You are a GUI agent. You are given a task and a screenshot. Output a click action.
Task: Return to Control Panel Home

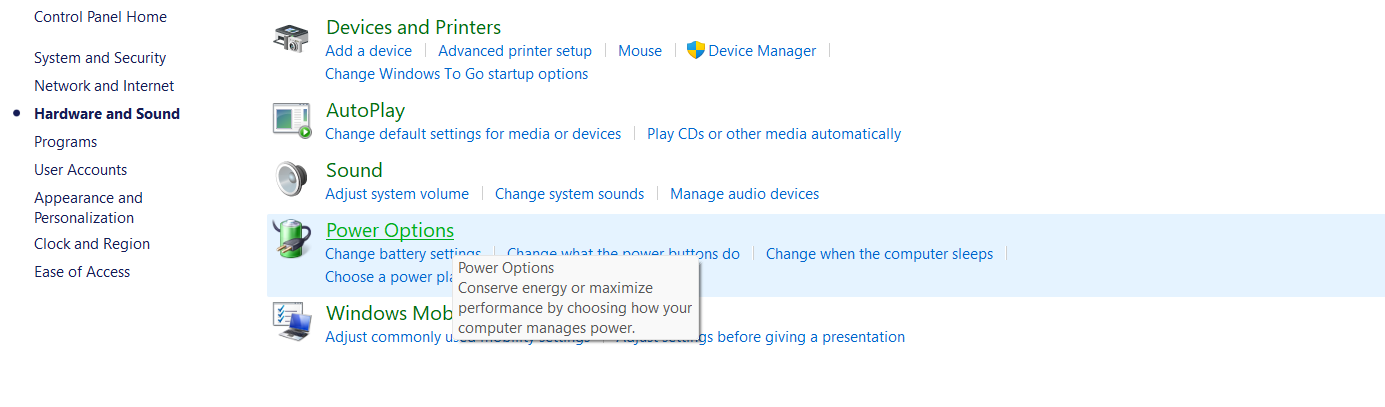(x=100, y=17)
